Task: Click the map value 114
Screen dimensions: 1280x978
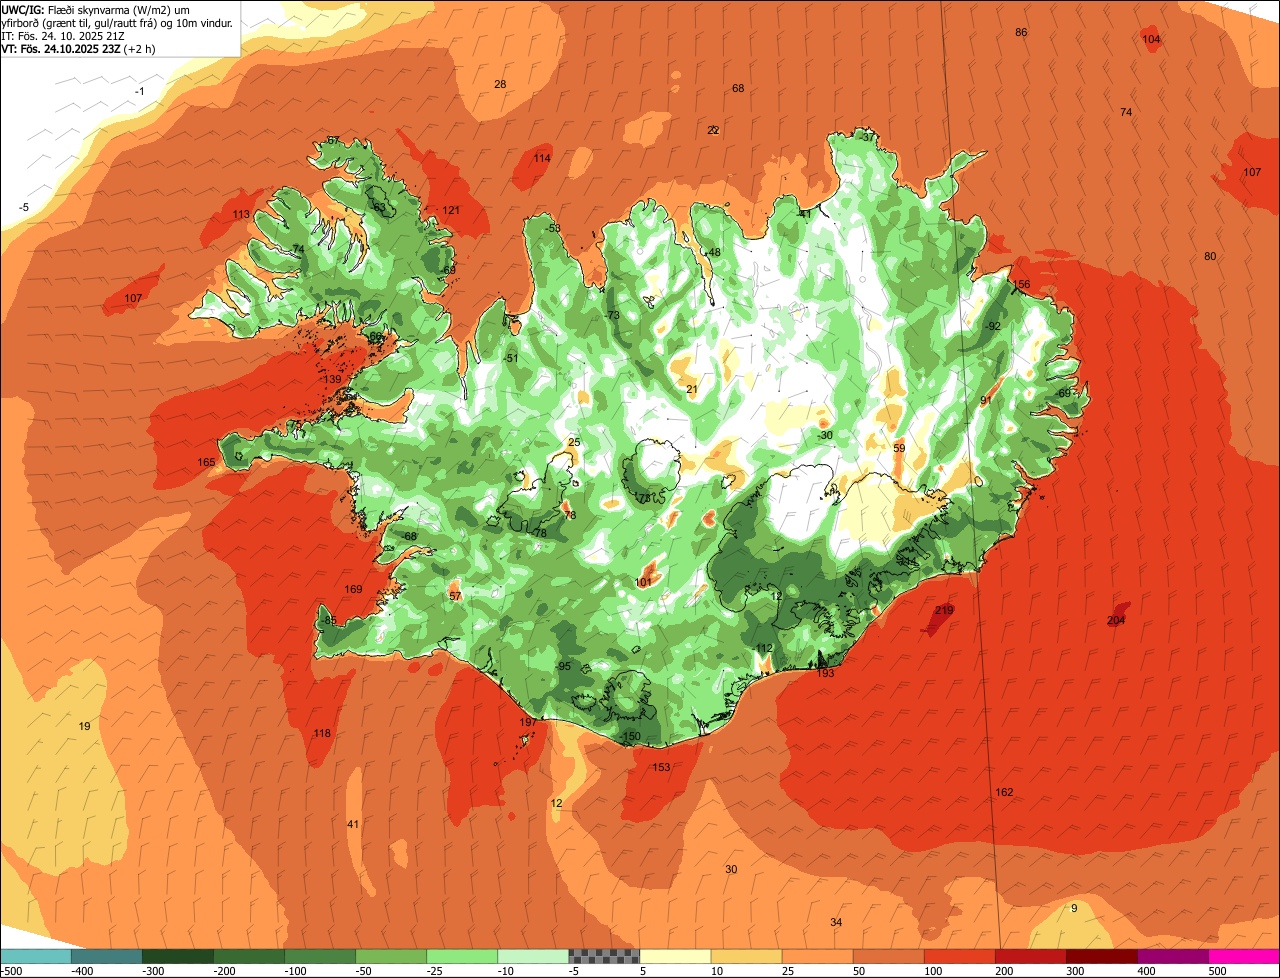Action: click(x=542, y=158)
